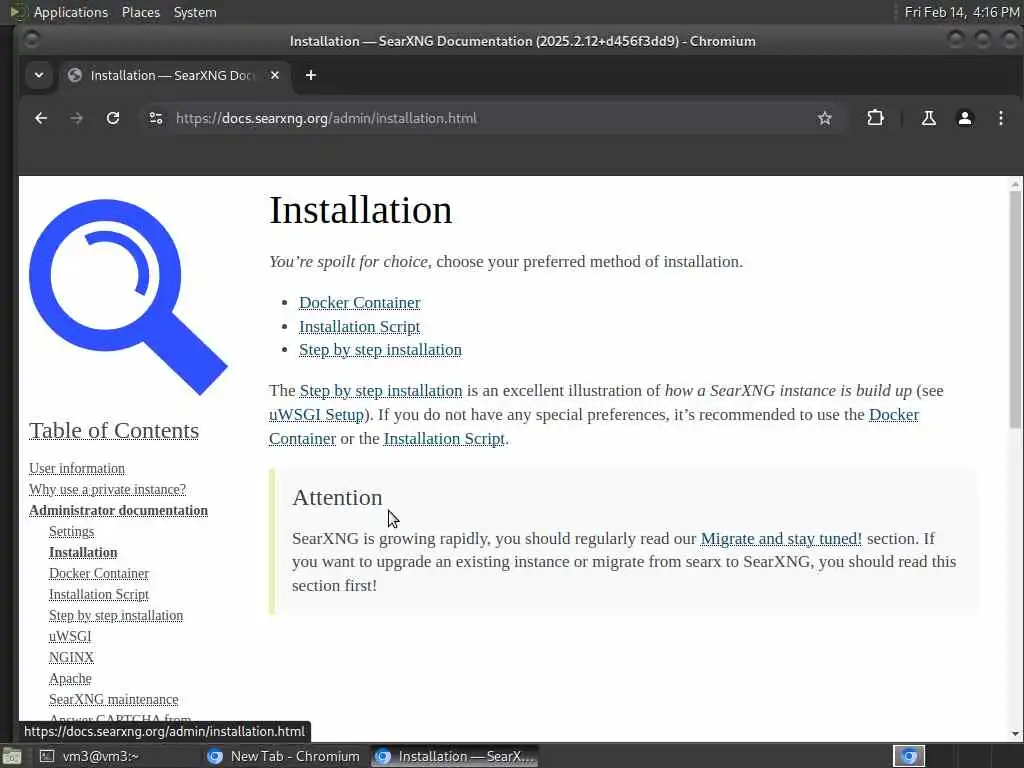Screen dimensions: 1024x768
Task: Open the Applications menu
Action: pyautogui.click(x=71, y=12)
